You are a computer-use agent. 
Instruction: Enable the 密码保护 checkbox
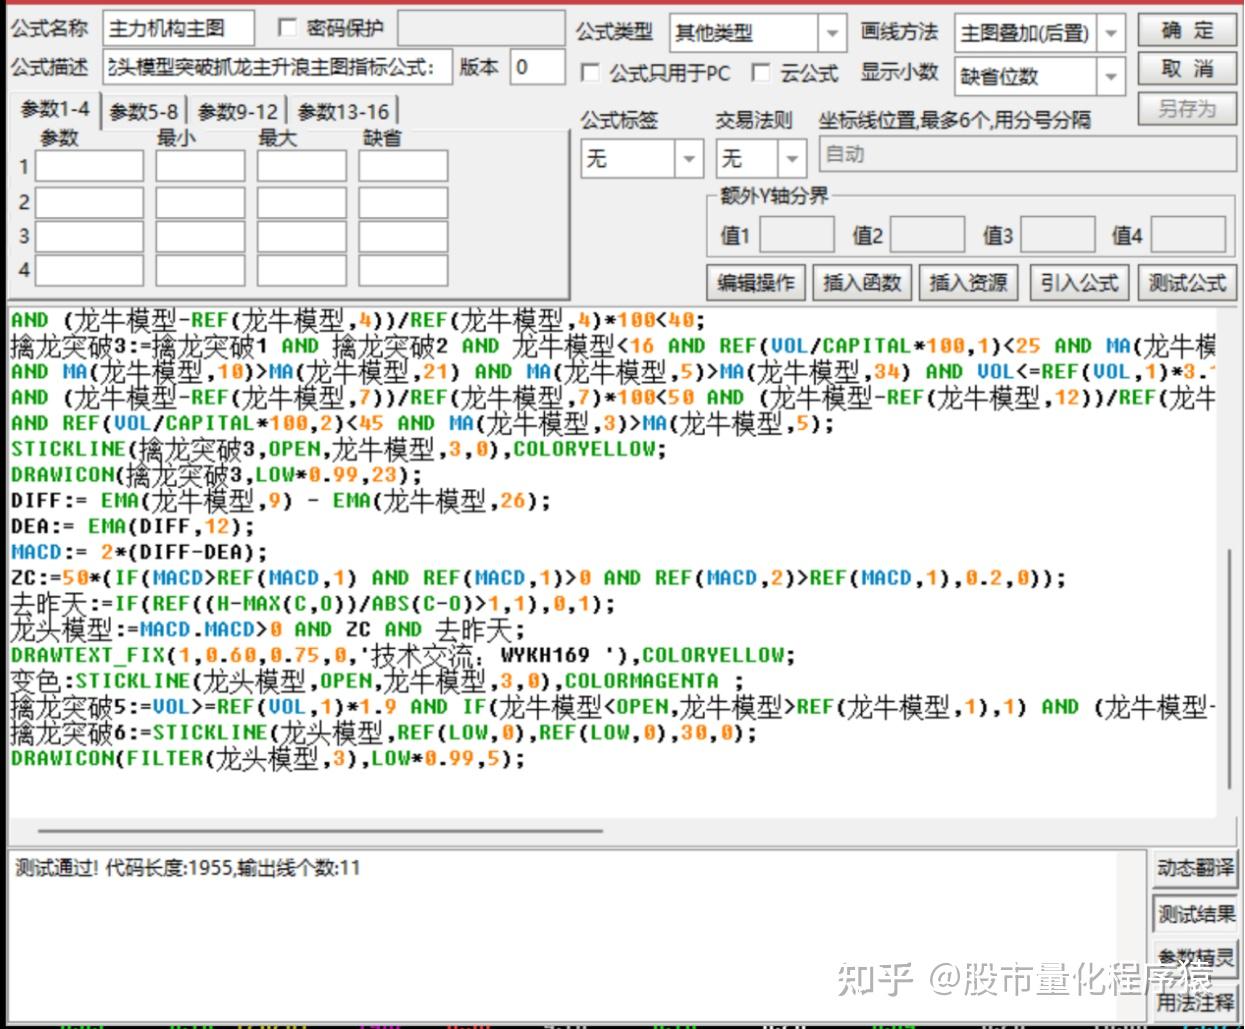(287, 28)
